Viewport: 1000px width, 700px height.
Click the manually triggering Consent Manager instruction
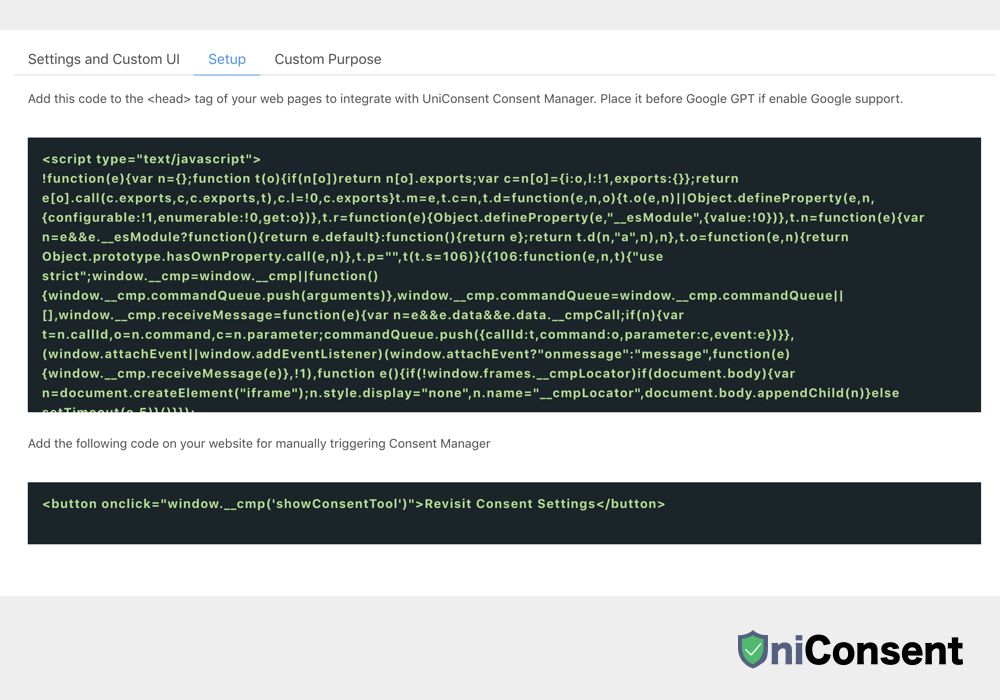pos(259,443)
